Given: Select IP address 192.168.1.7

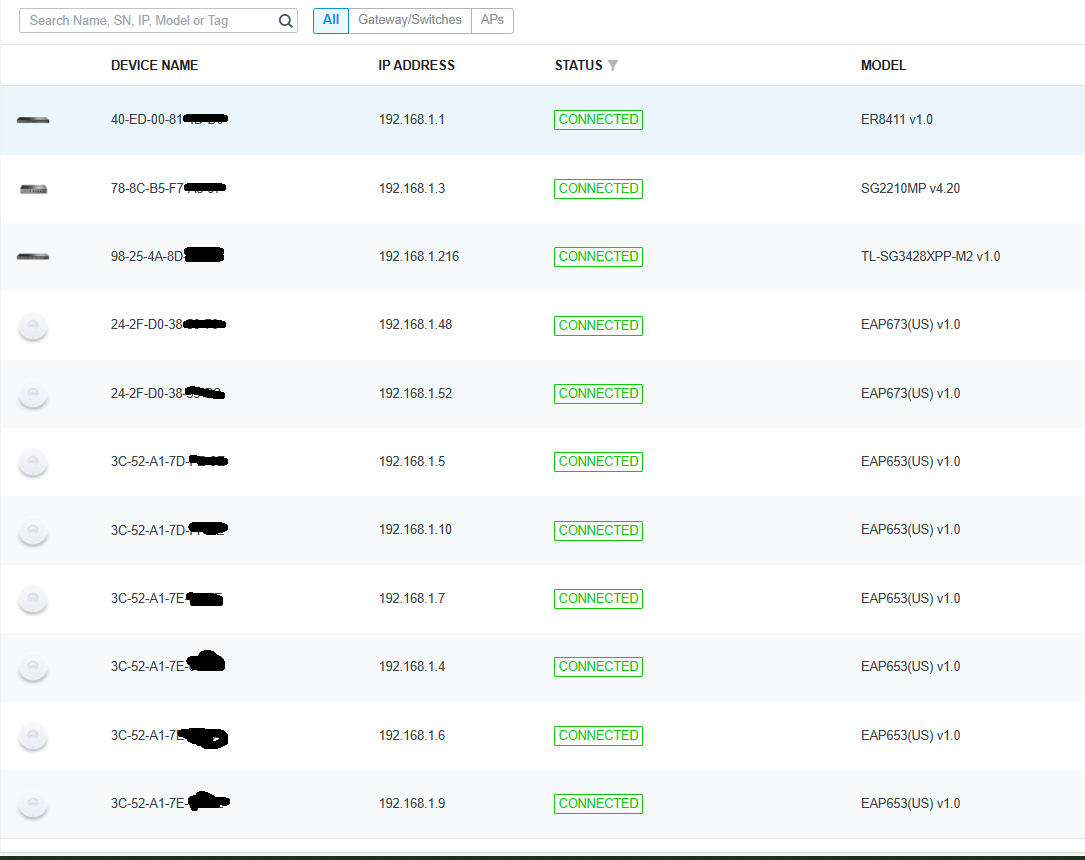Looking at the screenshot, I should (x=412, y=598).
